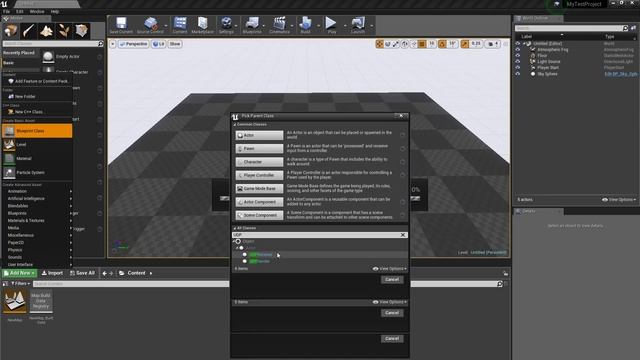640x360 pixels.
Task: Open the Help menu
Action: (x=55, y=11)
